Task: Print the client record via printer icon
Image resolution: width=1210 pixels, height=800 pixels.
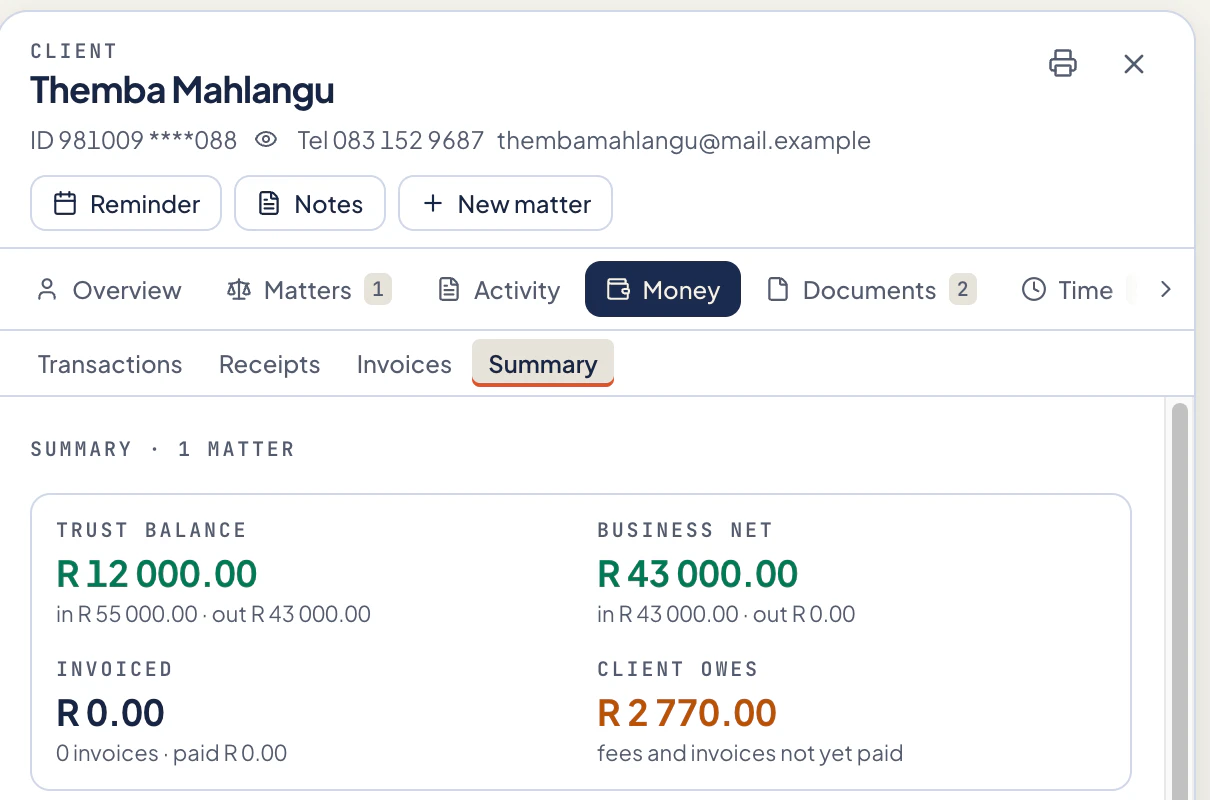Action: [x=1063, y=64]
